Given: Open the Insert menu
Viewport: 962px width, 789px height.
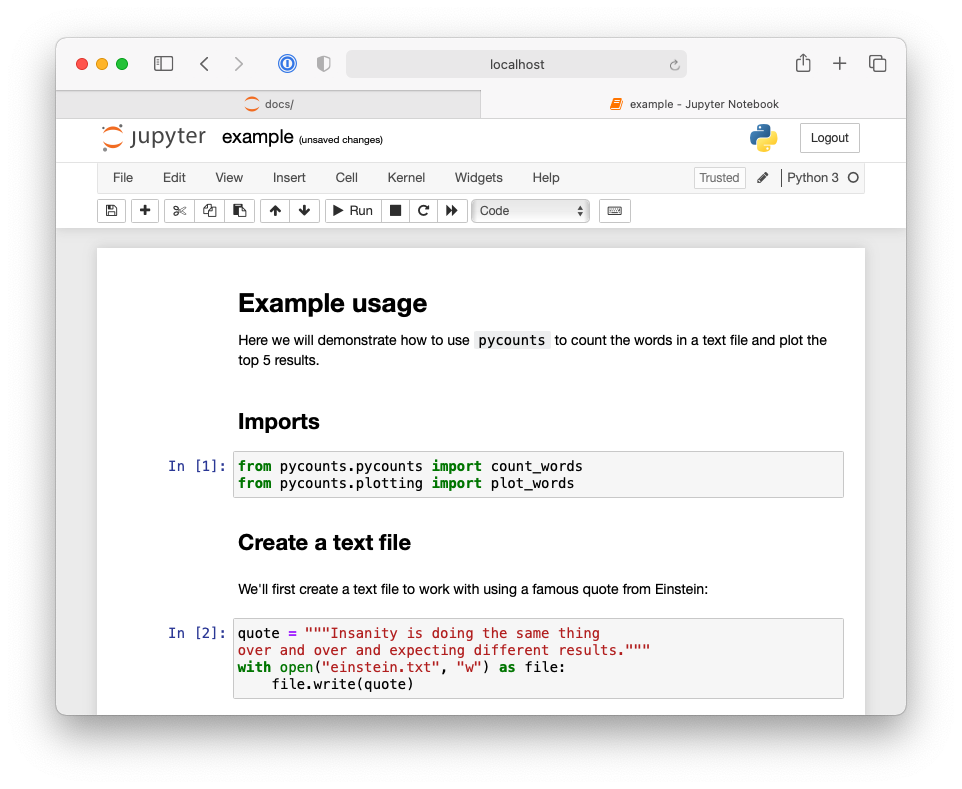Looking at the screenshot, I should 289,178.
